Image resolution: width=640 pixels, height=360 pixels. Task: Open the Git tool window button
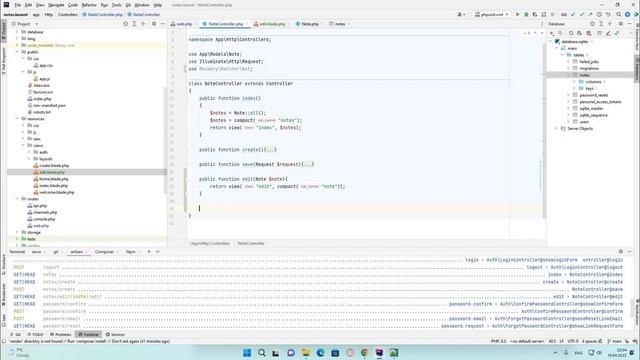pos(16,335)
